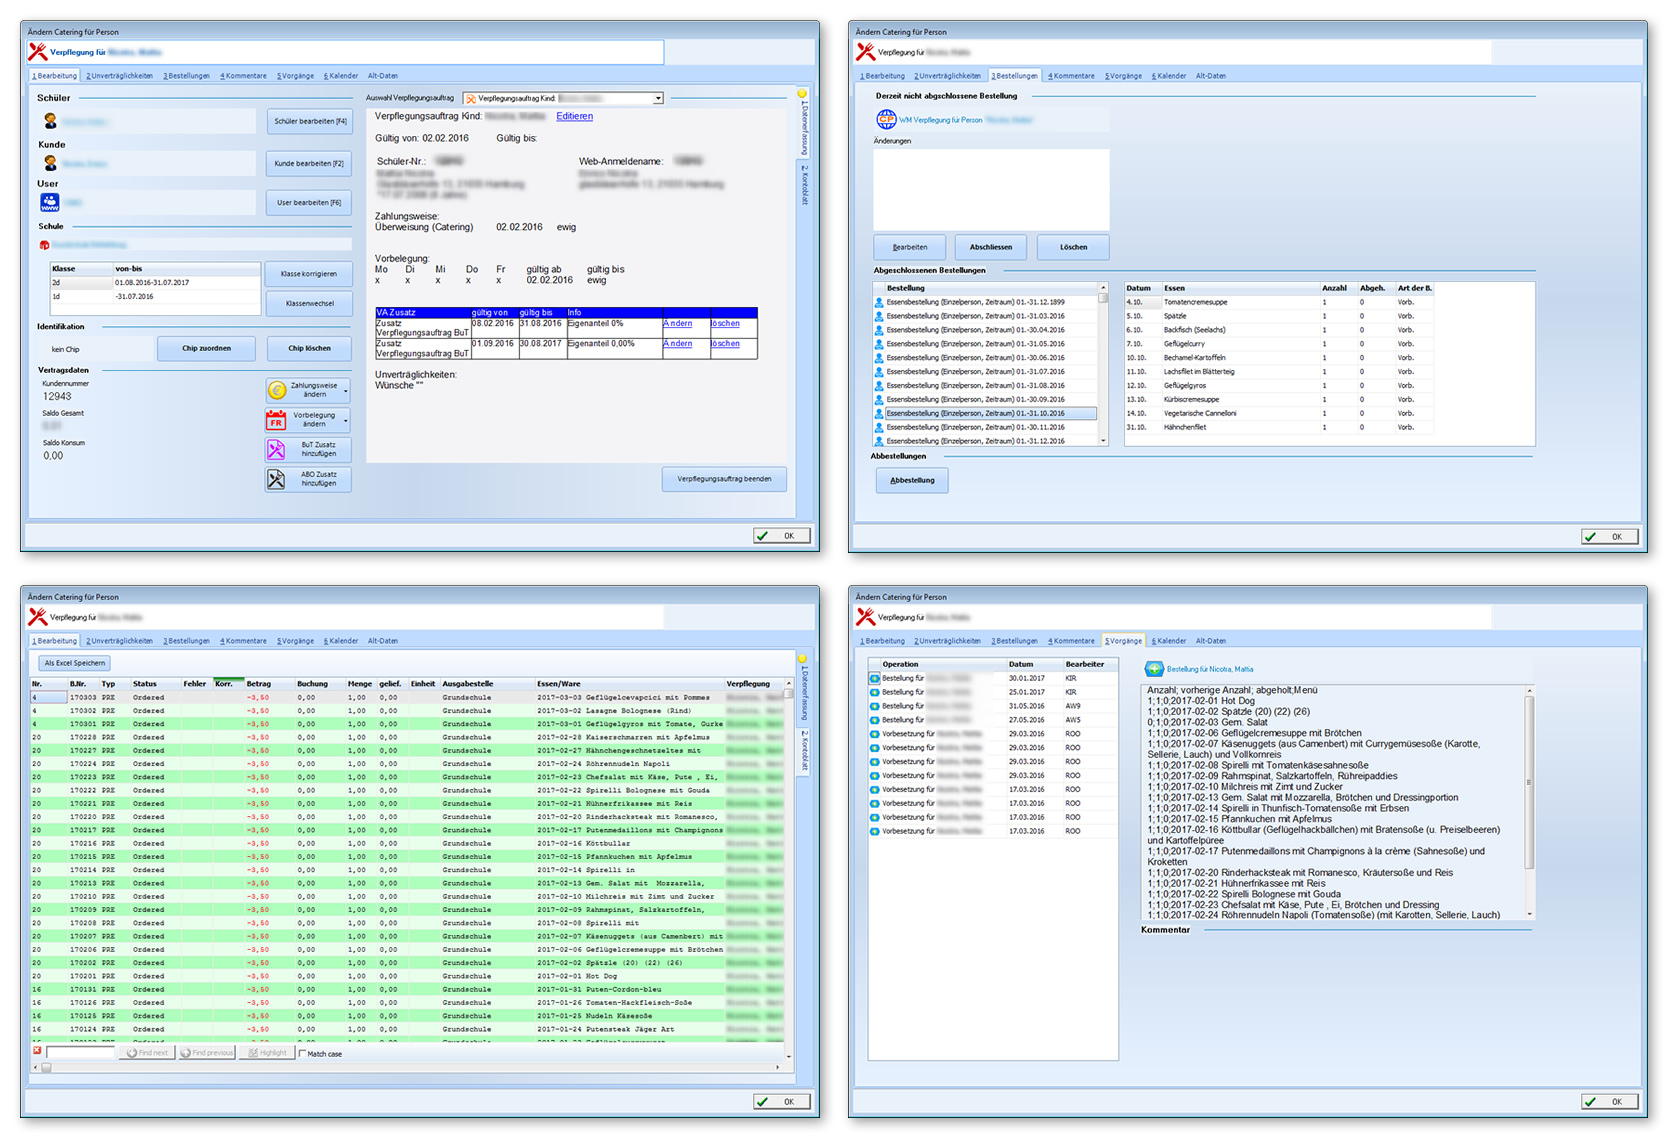Viewport: 1674px width, 1146px height.
Task: Click the euro coin Zahlungsweise ändern icon
Action: [x=277, y=390]
